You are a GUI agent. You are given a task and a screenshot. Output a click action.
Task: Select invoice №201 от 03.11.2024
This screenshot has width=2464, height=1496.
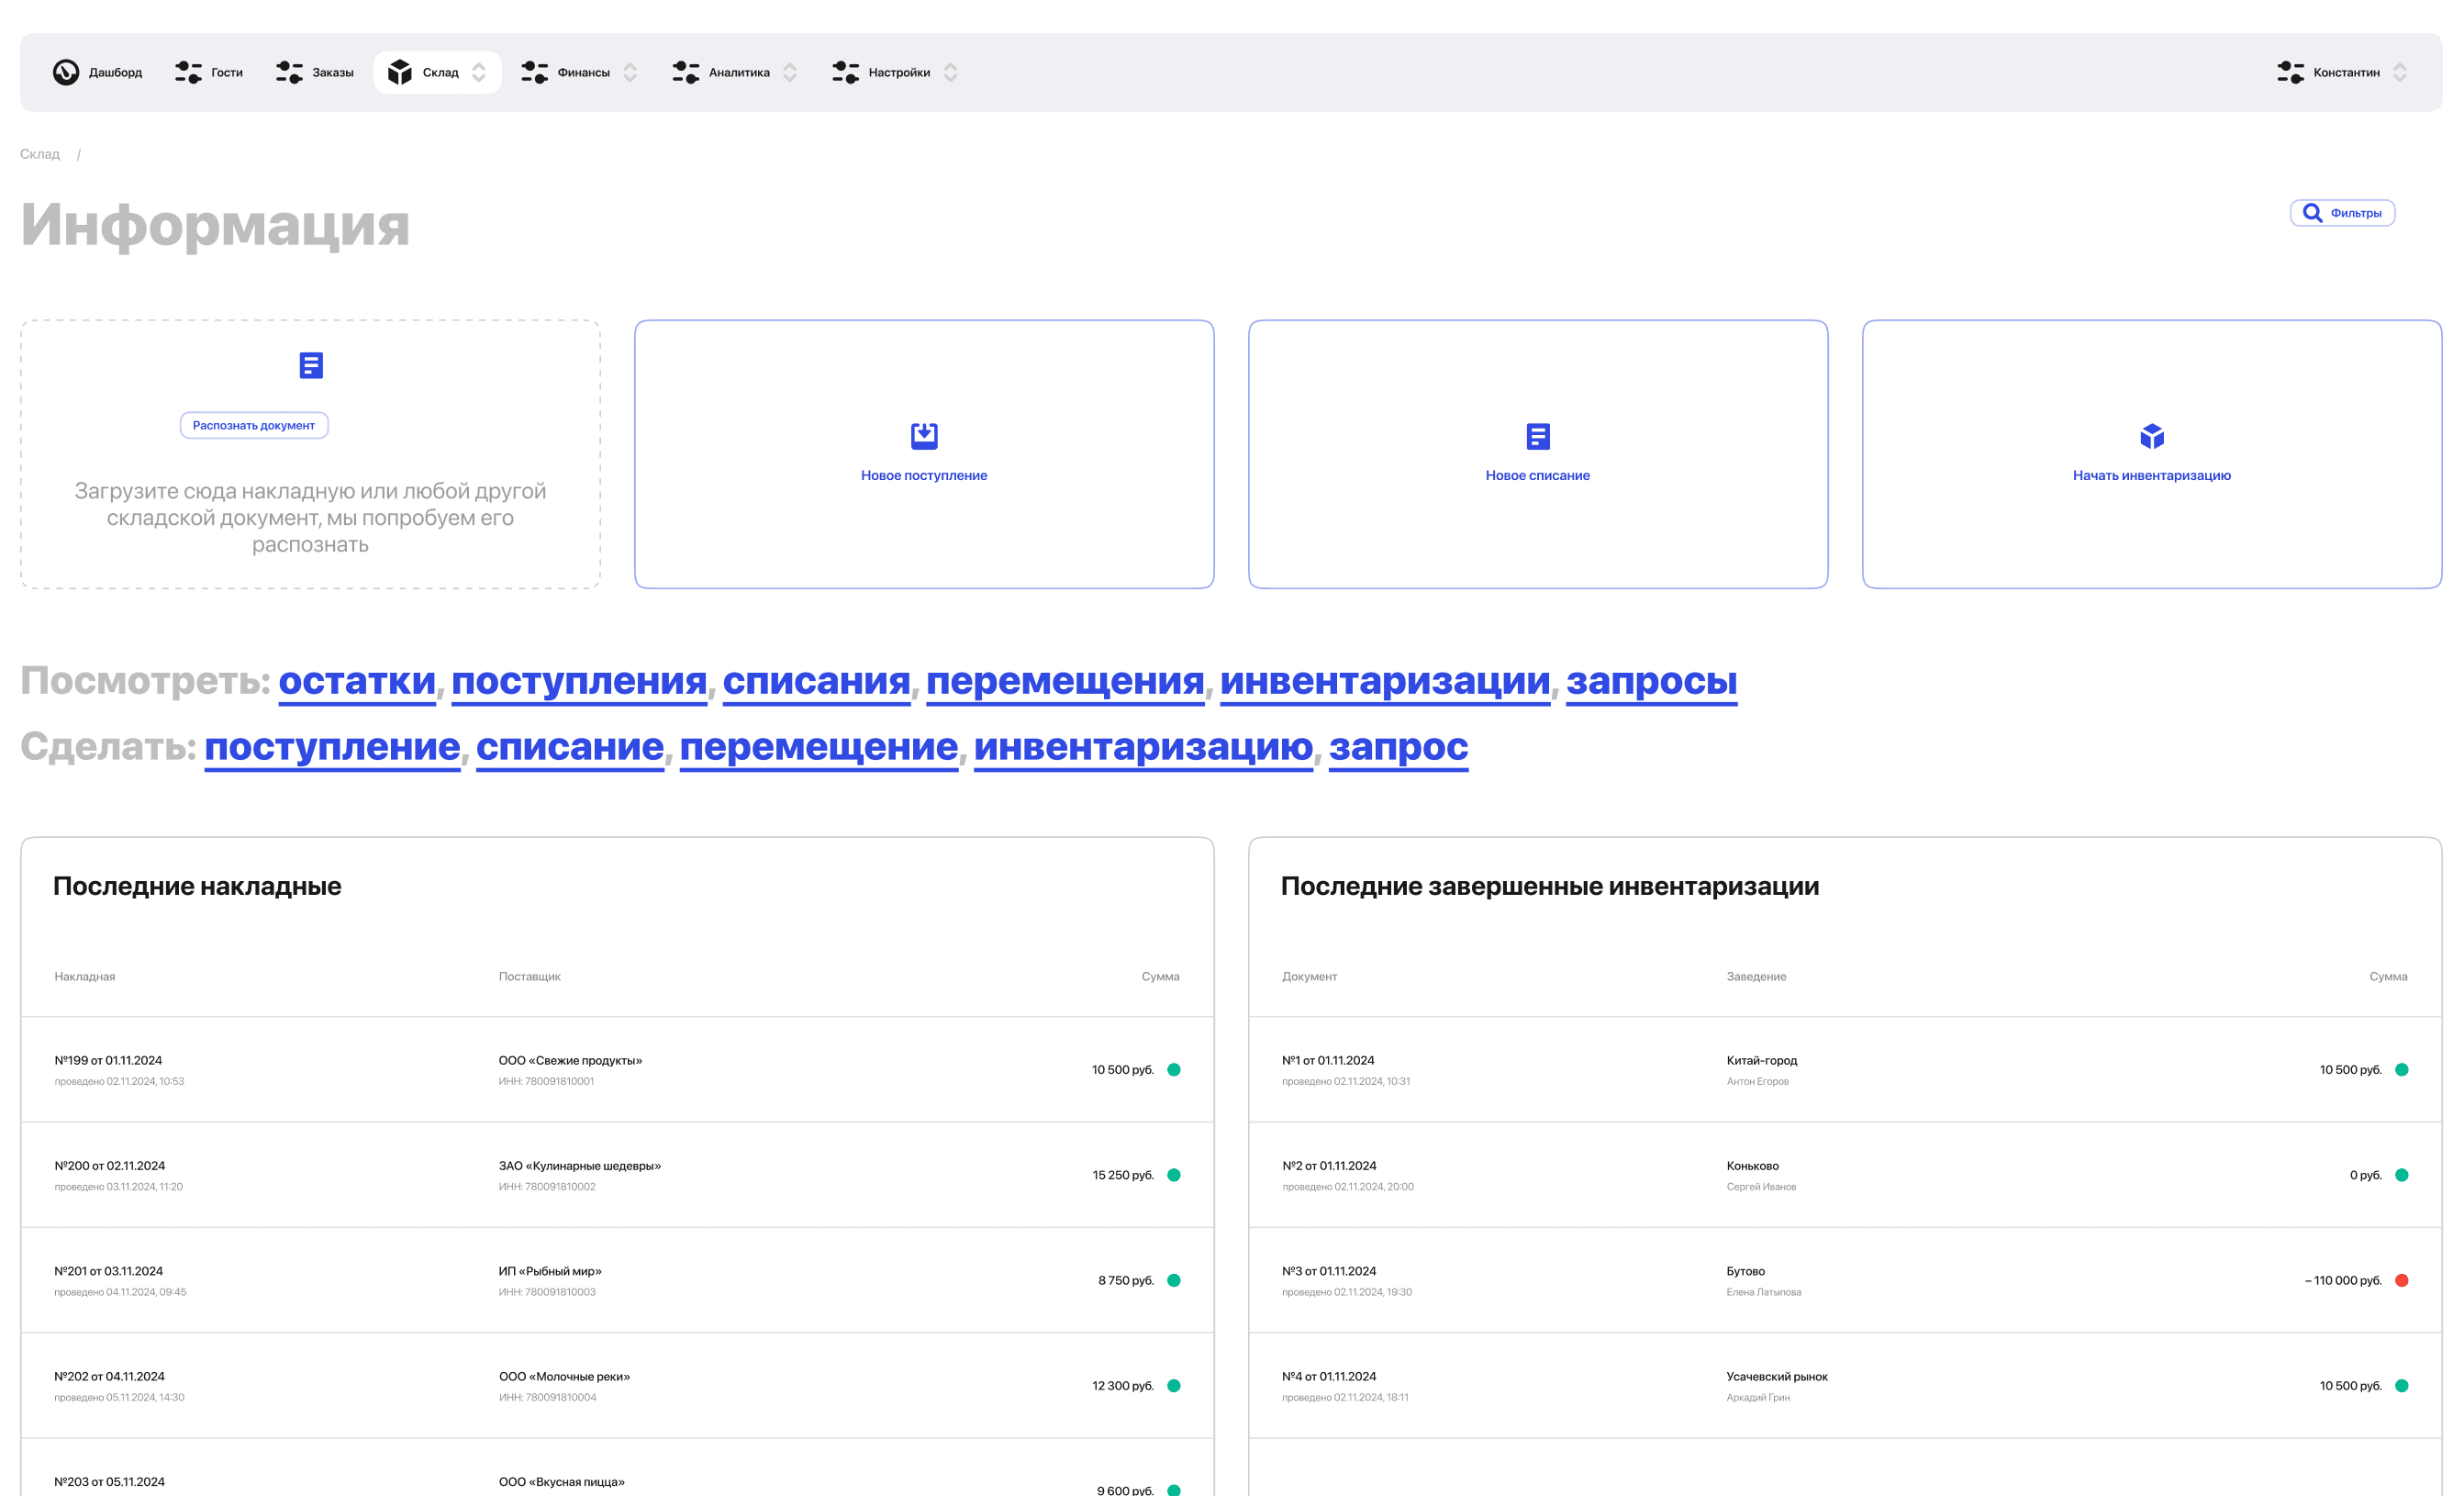[x=109, y=1271]
